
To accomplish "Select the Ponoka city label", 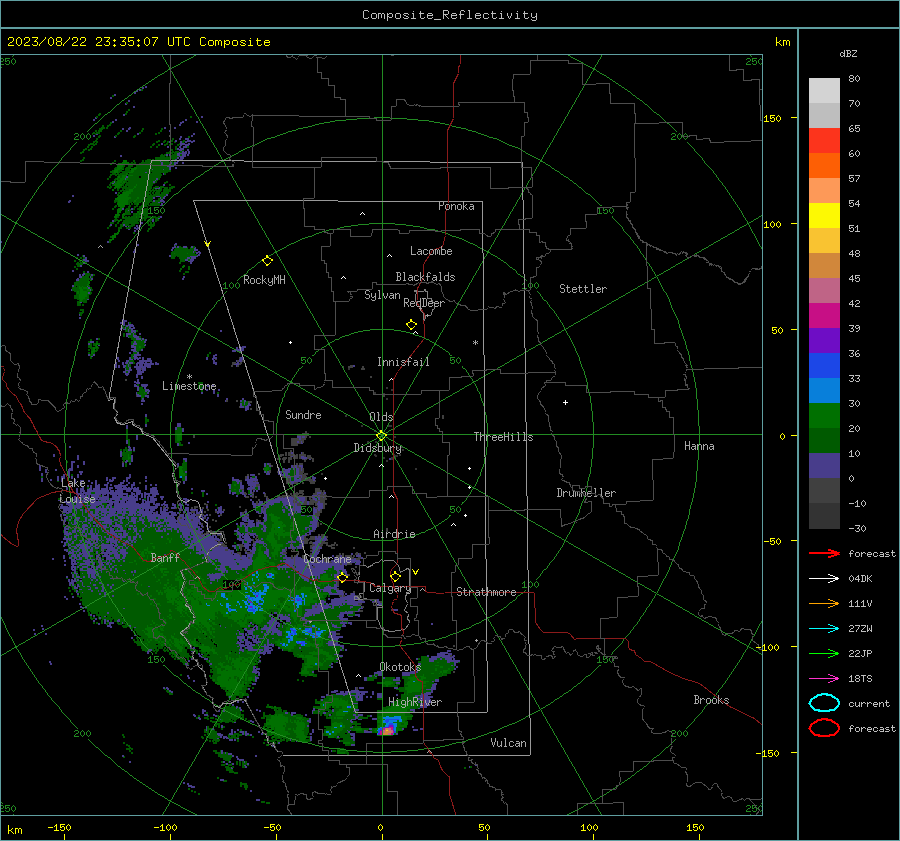I will tap(456, 206).
